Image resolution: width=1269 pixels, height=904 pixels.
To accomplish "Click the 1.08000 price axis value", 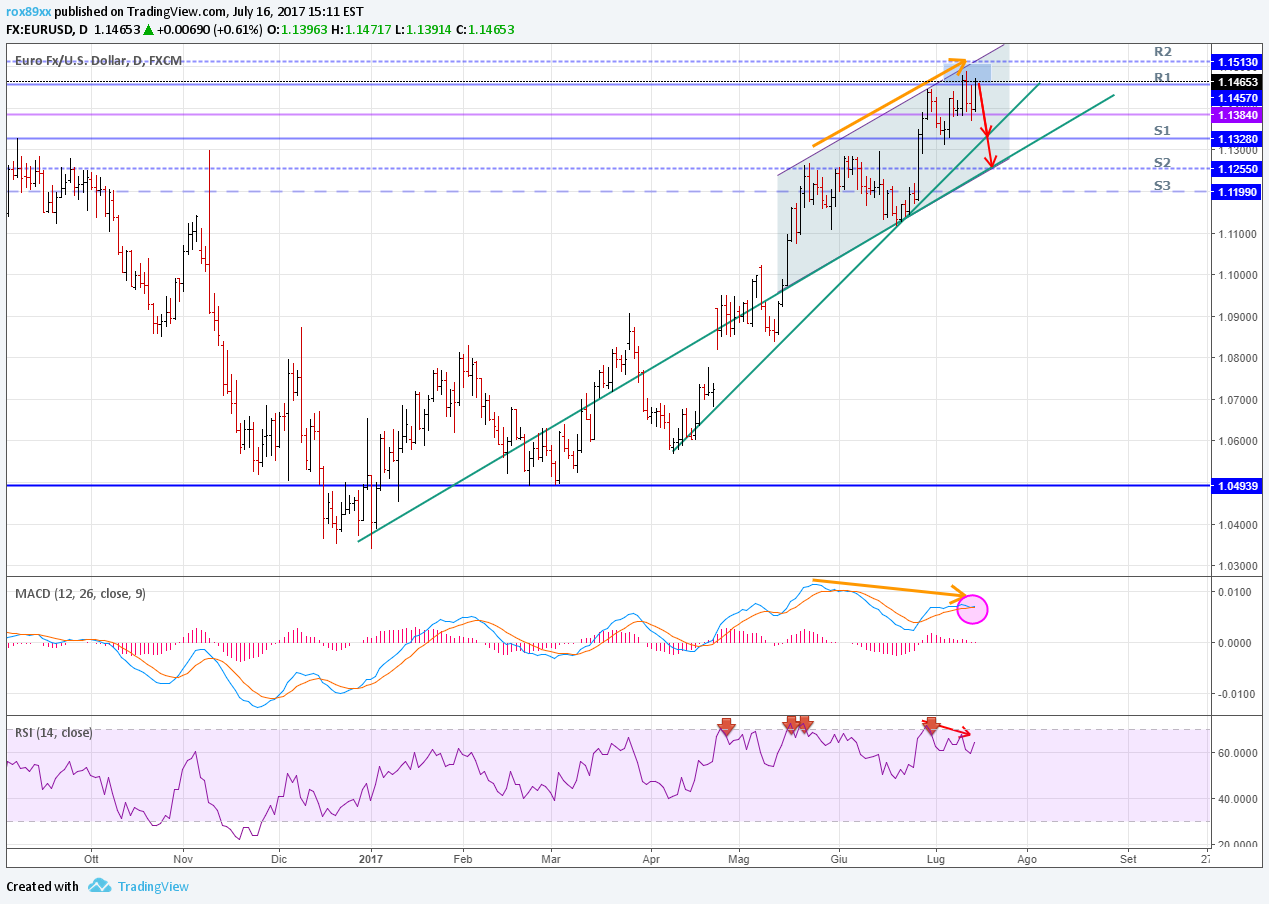I will [x=1238, y=358].
